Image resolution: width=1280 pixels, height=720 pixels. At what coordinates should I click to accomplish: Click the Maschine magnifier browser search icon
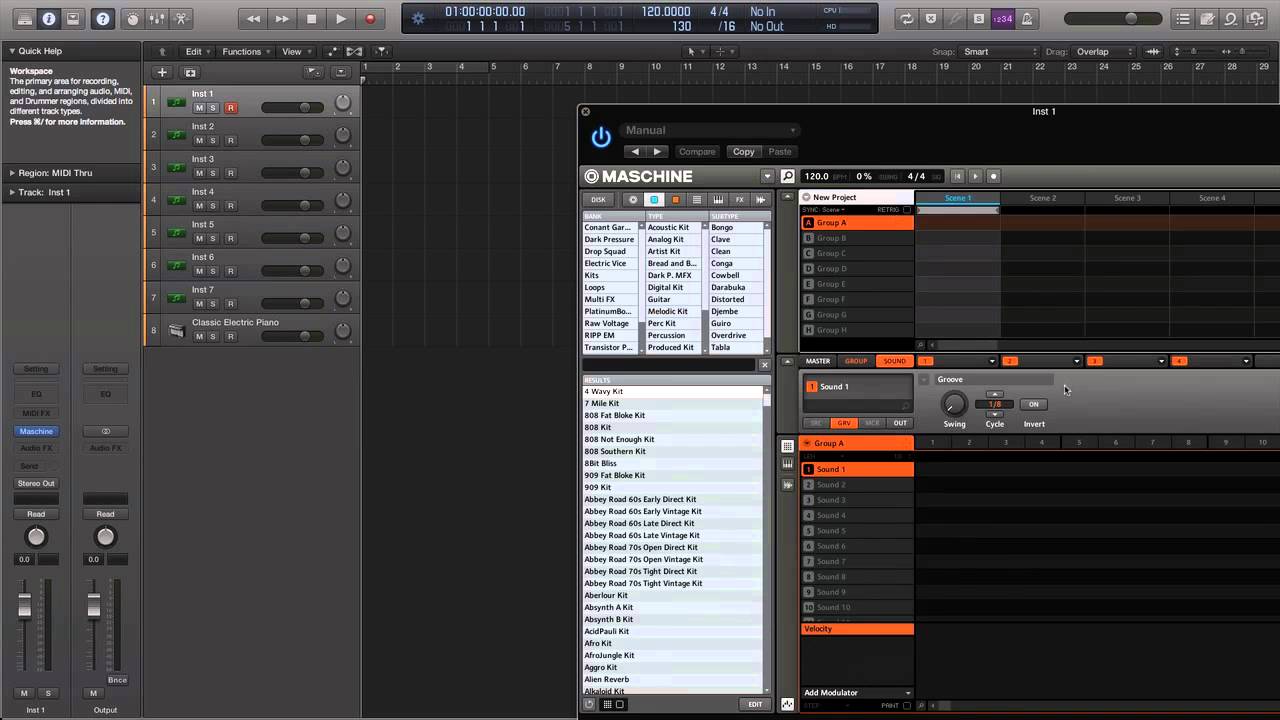point(788,176)
